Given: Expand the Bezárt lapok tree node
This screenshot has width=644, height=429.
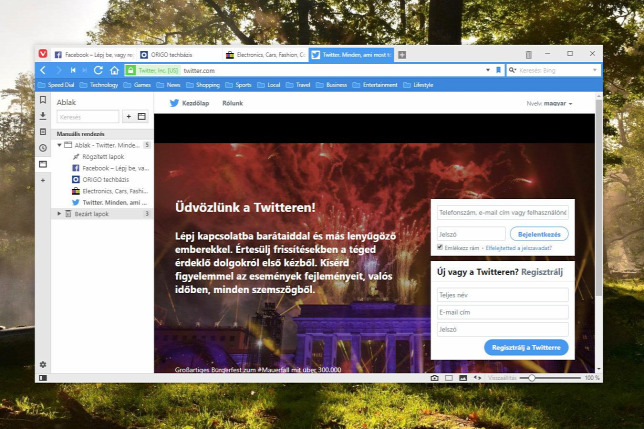Looking at the screenshot, I should point(59,213).
